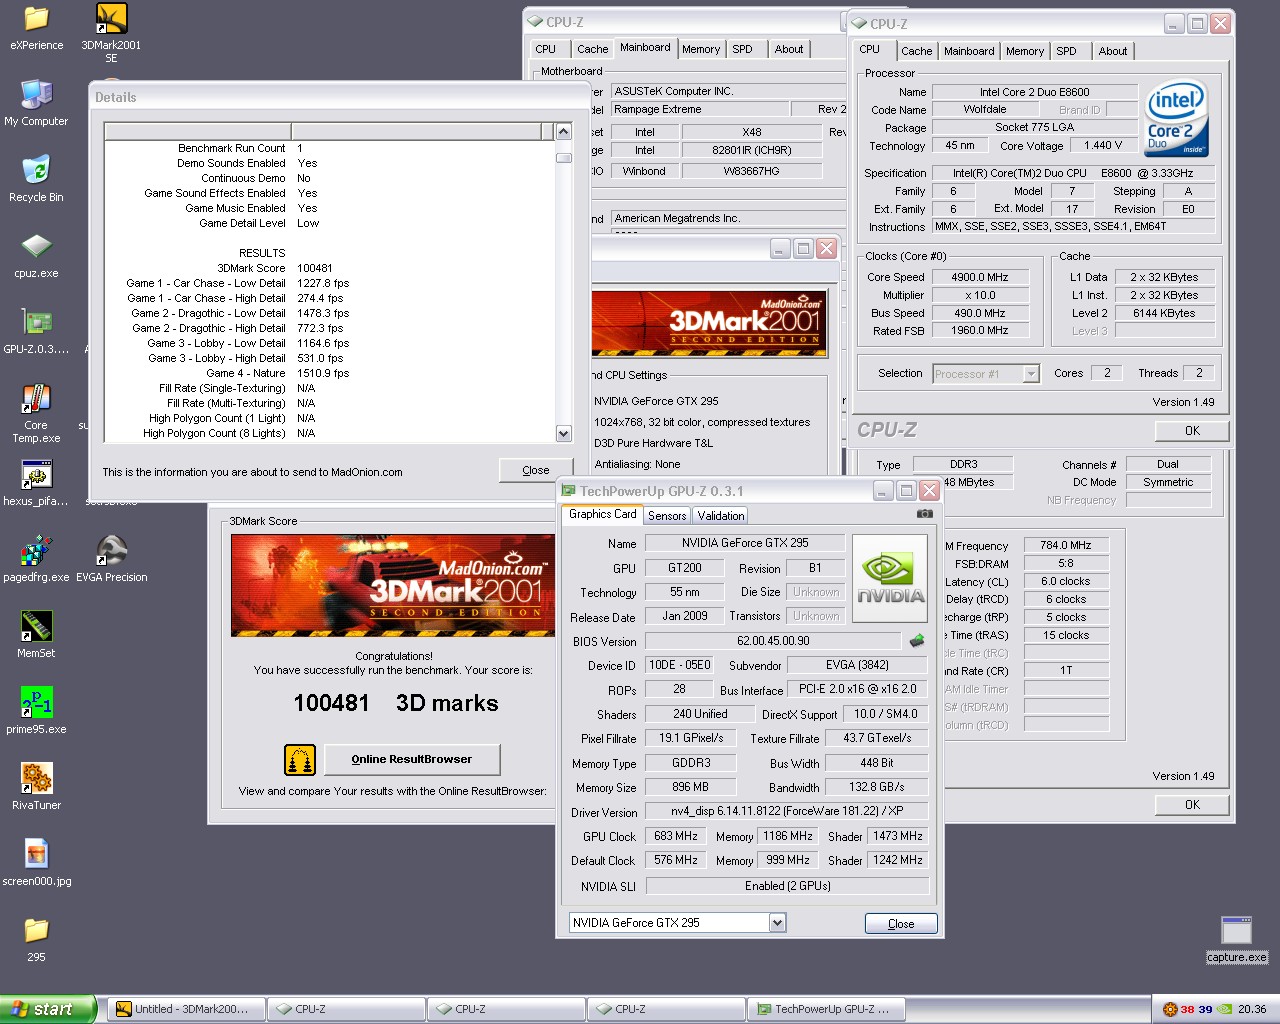This screenshot has height=1024, width=1280.
Task: Click the 3DMark Score value 100481 in Details
Action: tap(315, 268)
